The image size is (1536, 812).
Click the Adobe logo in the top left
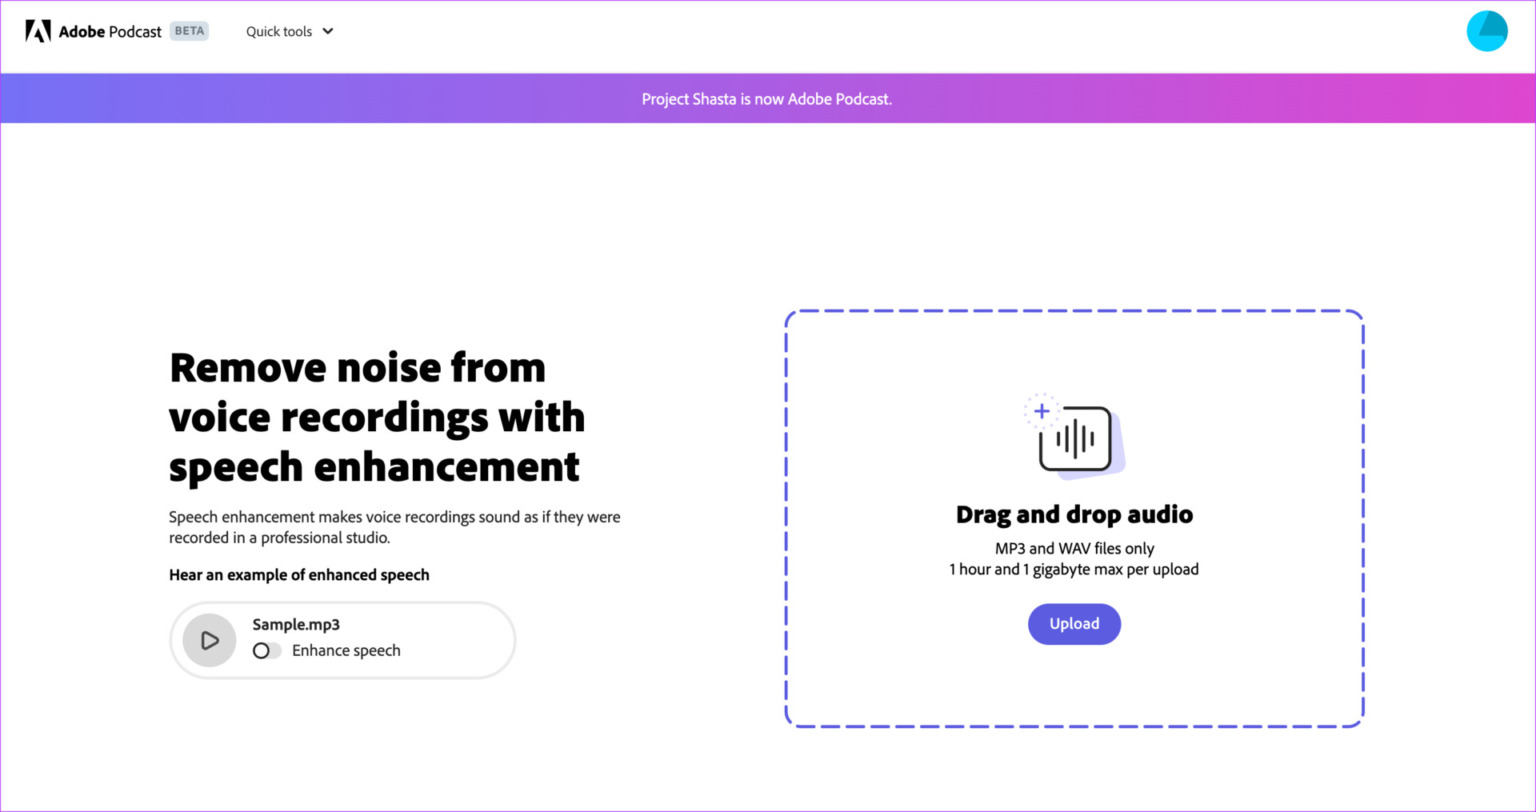pyautogui.click(x=38, y=30)
